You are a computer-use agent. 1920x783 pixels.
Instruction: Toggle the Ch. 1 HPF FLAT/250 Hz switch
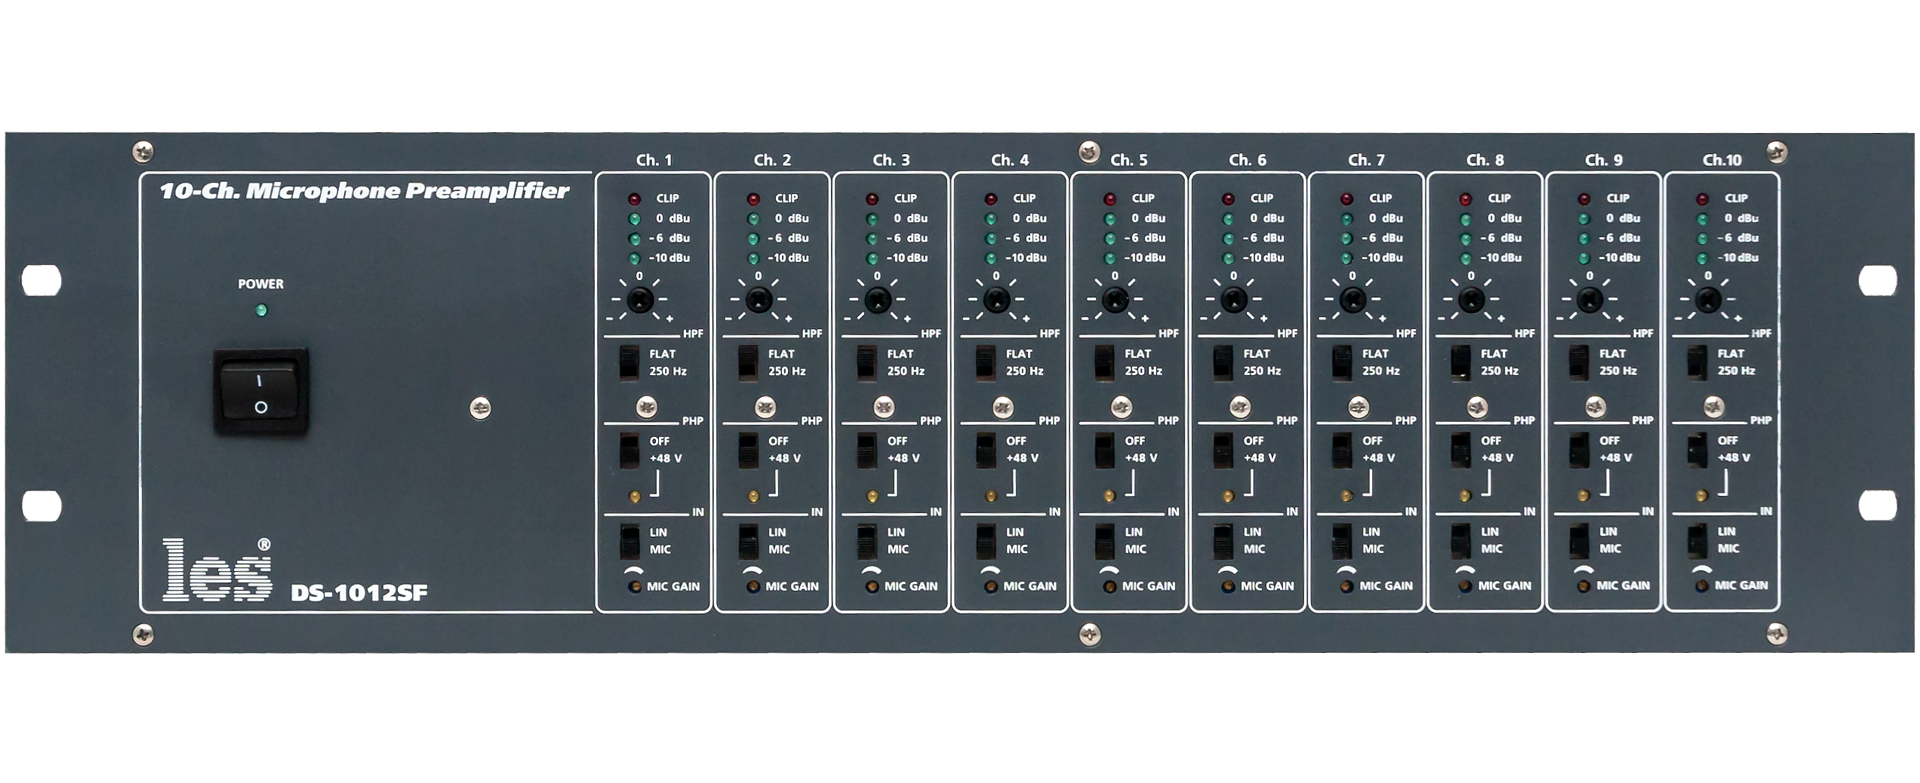click(630, 362)
